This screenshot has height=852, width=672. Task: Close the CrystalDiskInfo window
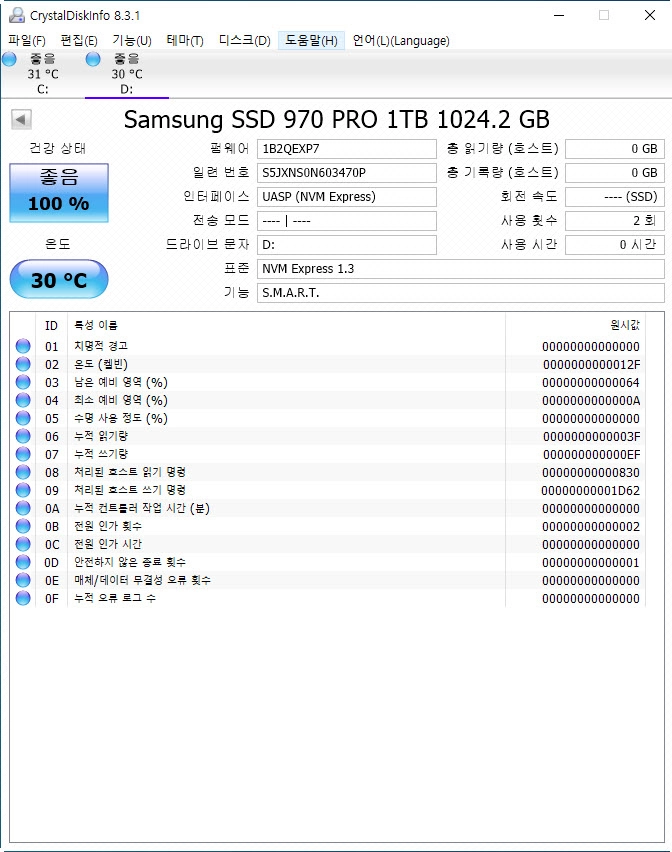650,15
